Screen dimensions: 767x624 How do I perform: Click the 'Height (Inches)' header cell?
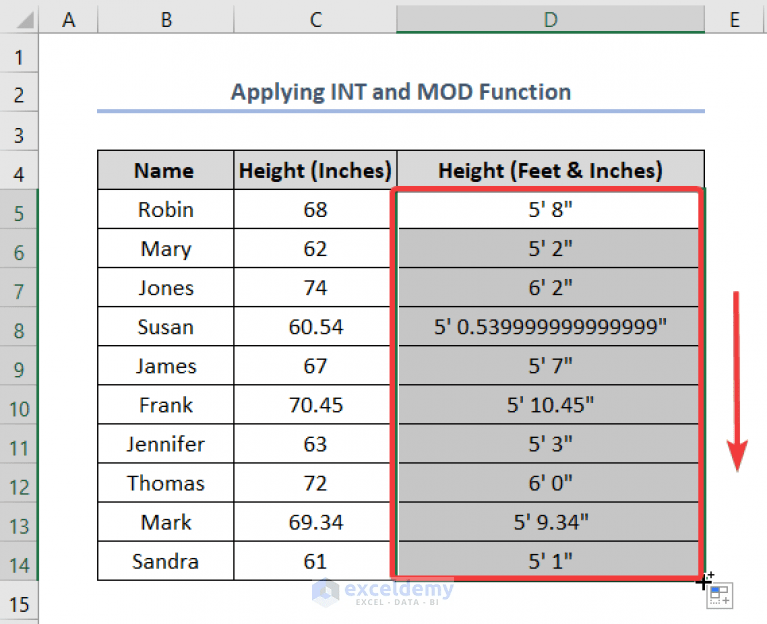[x=316, y=170]
